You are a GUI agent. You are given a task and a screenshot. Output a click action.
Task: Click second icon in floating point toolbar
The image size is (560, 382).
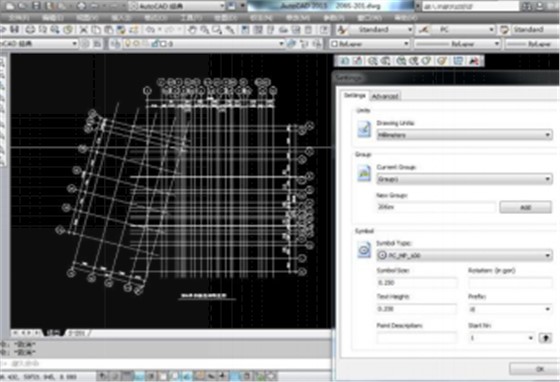click(358, 61)
